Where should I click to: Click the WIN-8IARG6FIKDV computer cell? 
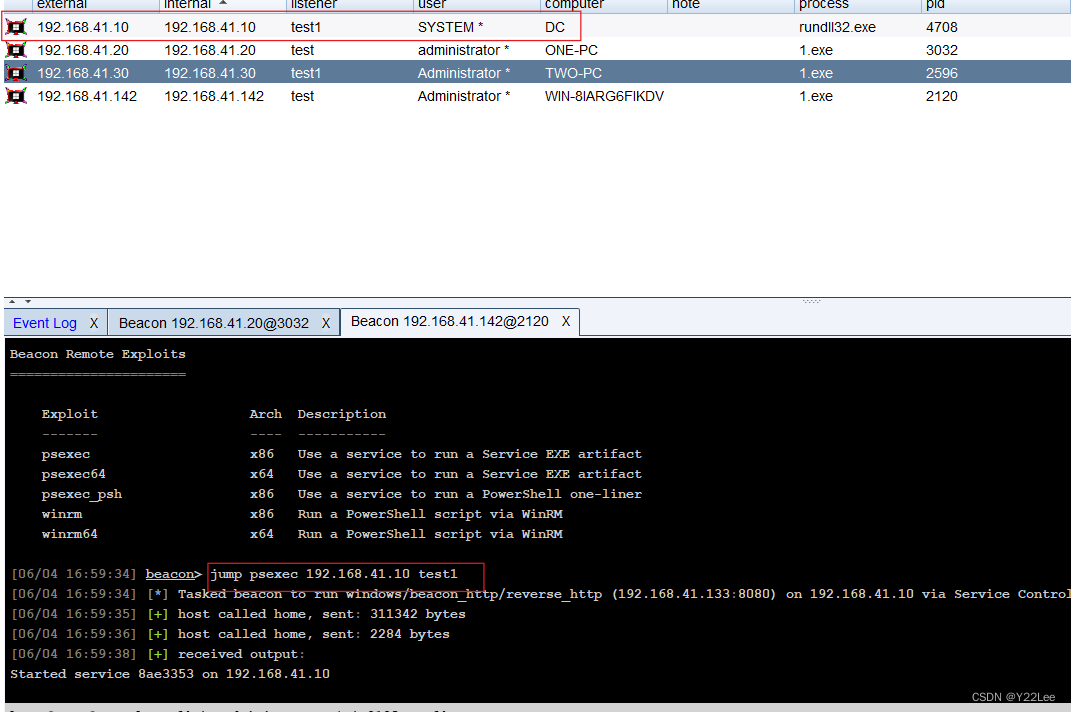[x=604, y=96]
